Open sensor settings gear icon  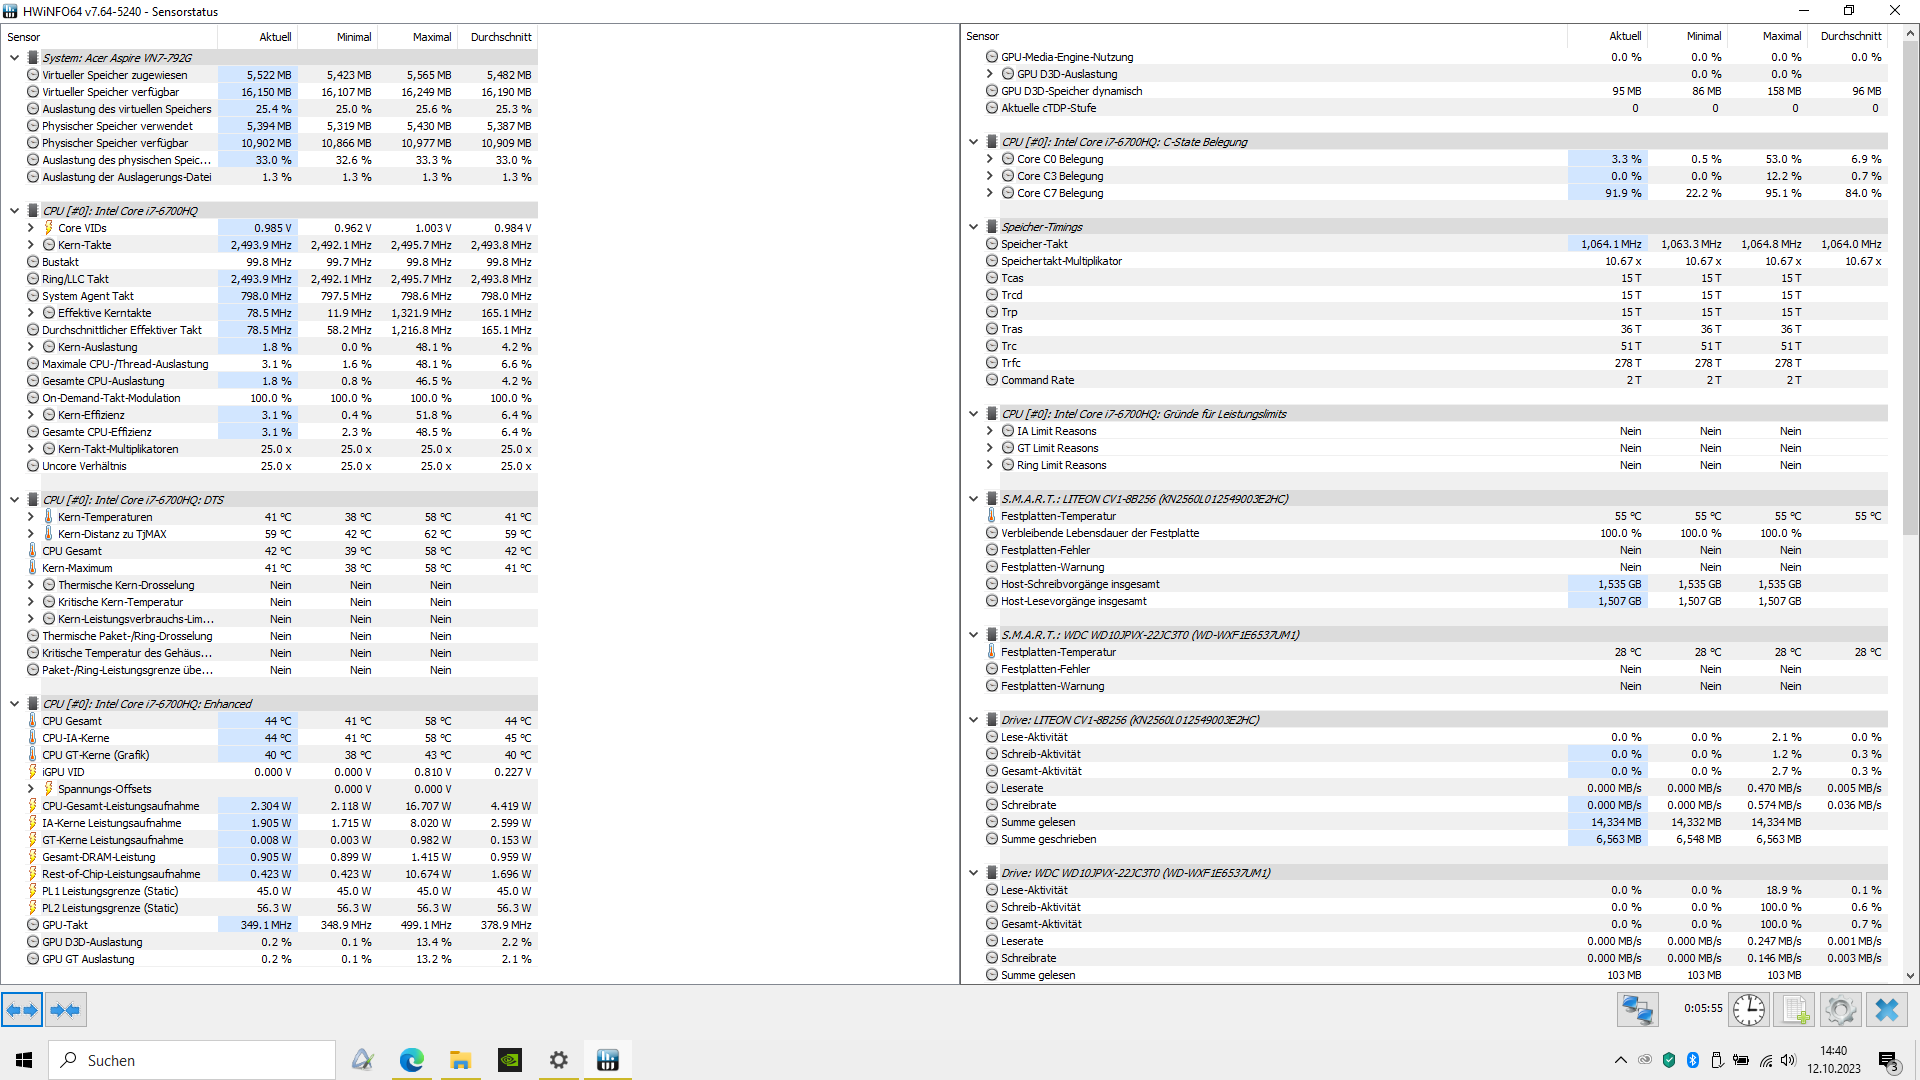tap(1840, 1010)
